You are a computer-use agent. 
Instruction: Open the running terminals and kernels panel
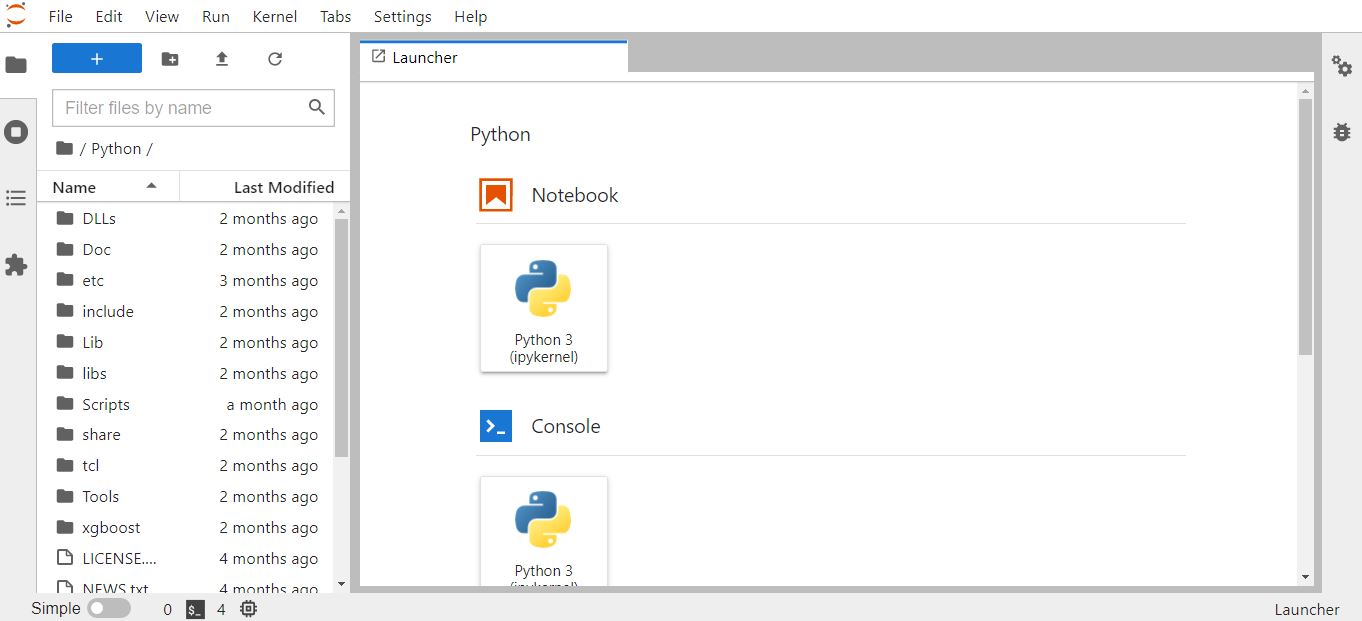(x=17, y=131)
